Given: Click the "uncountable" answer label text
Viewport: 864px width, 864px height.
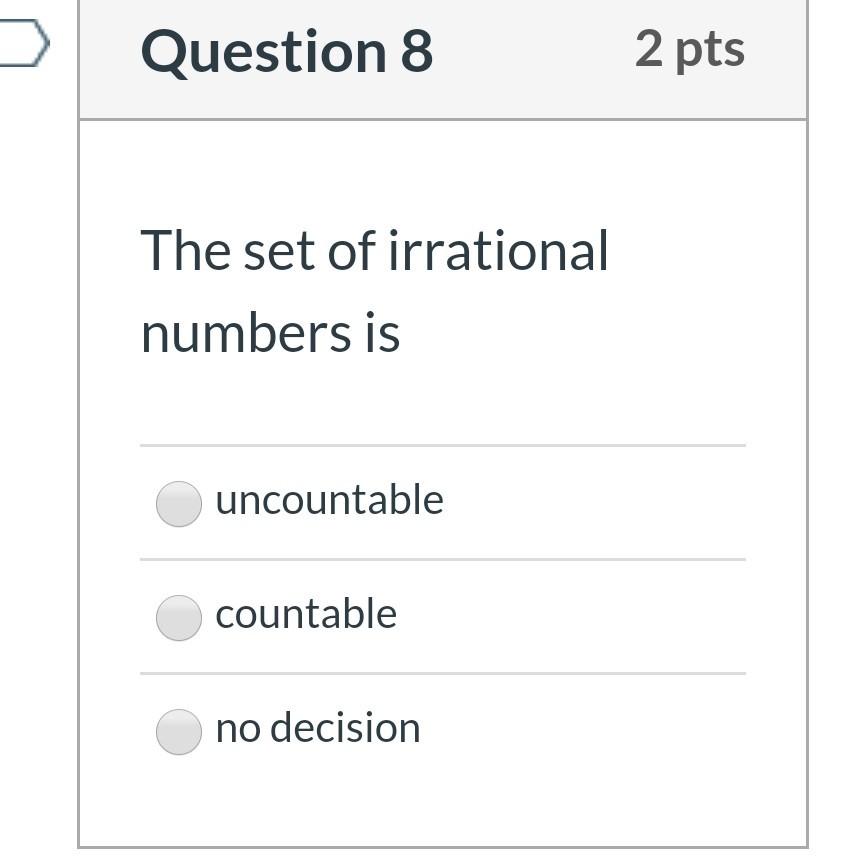Looking at the screenshot, I should [x=329, y=500].
